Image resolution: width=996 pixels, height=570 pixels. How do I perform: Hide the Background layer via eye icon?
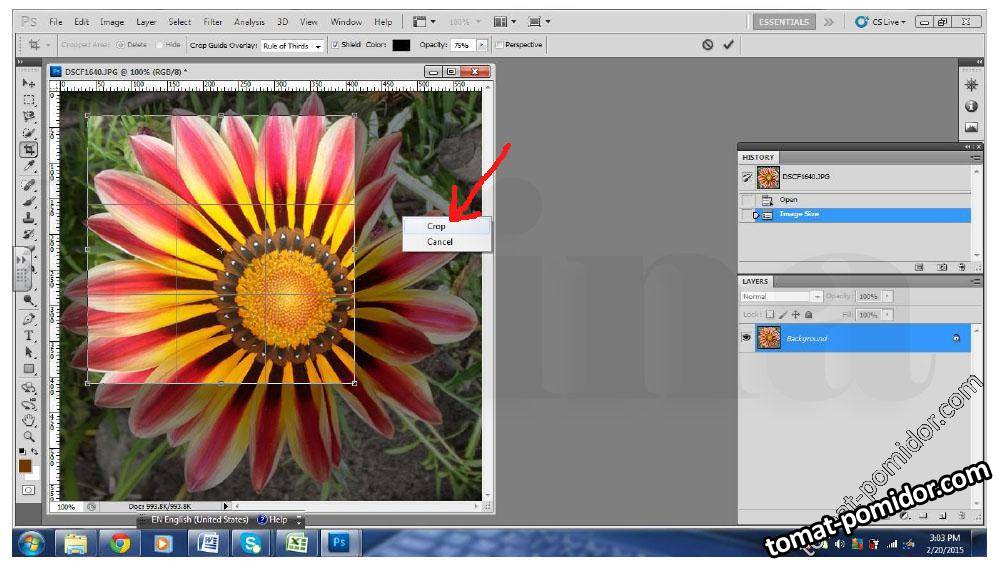746,338
